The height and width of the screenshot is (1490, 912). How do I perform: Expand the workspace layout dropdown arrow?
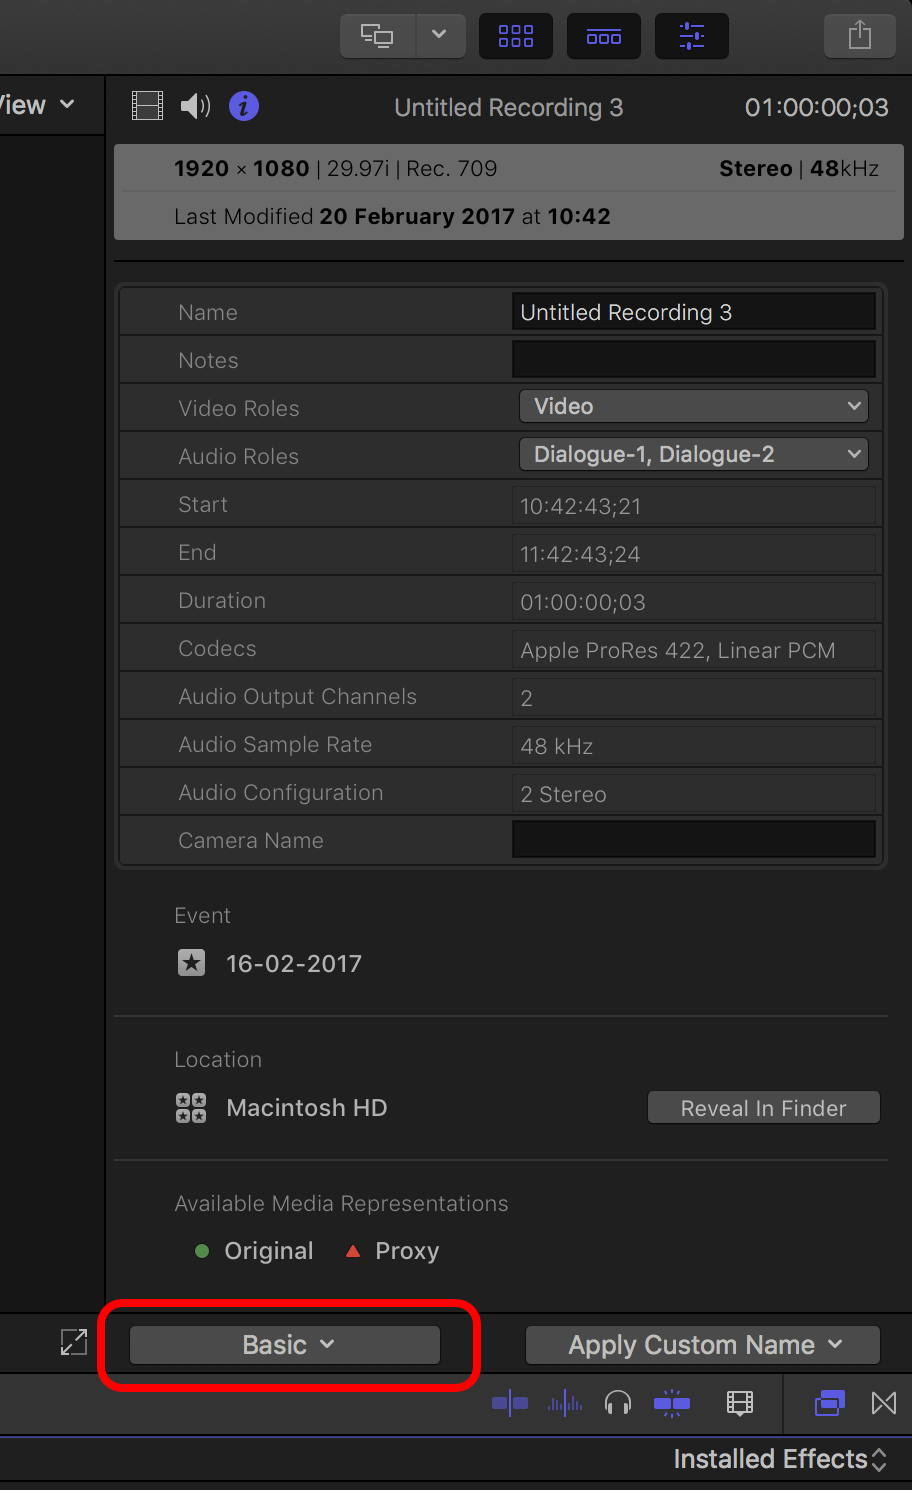point(439,36)
